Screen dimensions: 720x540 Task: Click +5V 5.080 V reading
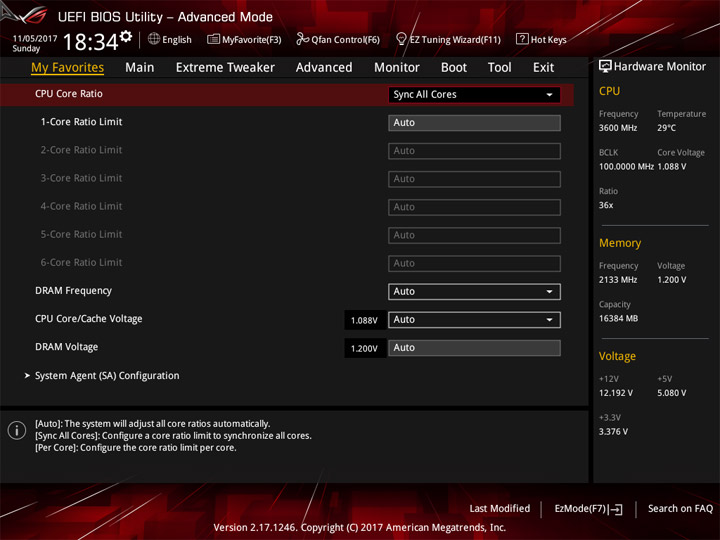point(671,393)
